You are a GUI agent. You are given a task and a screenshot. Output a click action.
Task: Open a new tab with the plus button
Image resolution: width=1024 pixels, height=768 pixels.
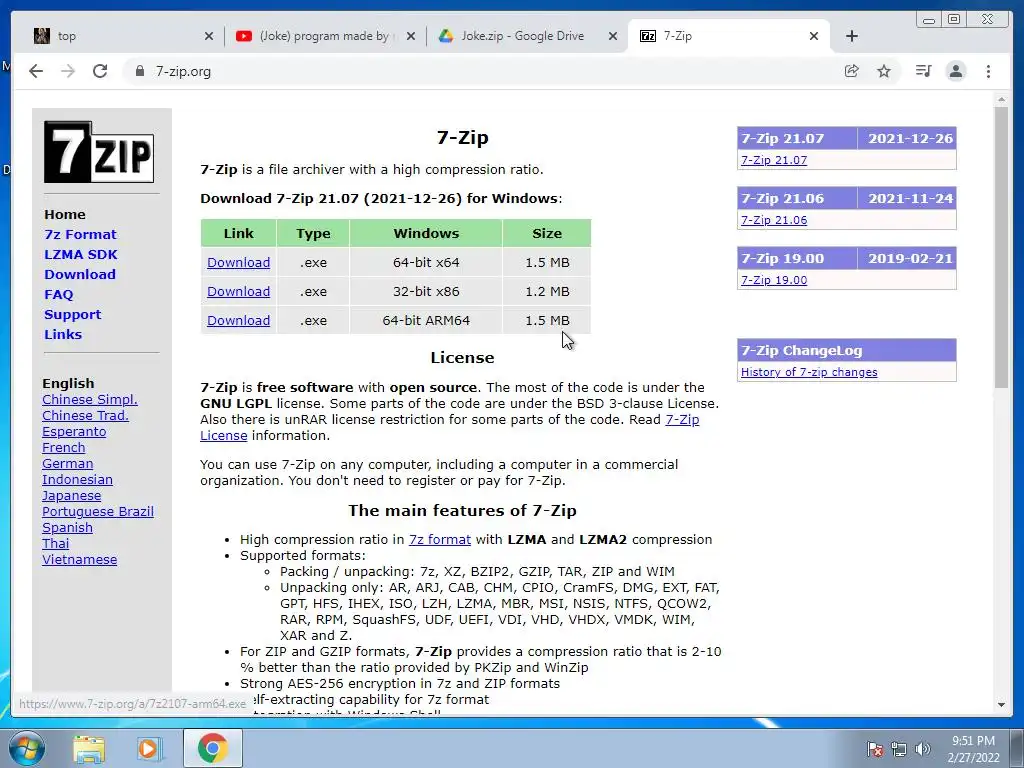[x=852, y=36]
